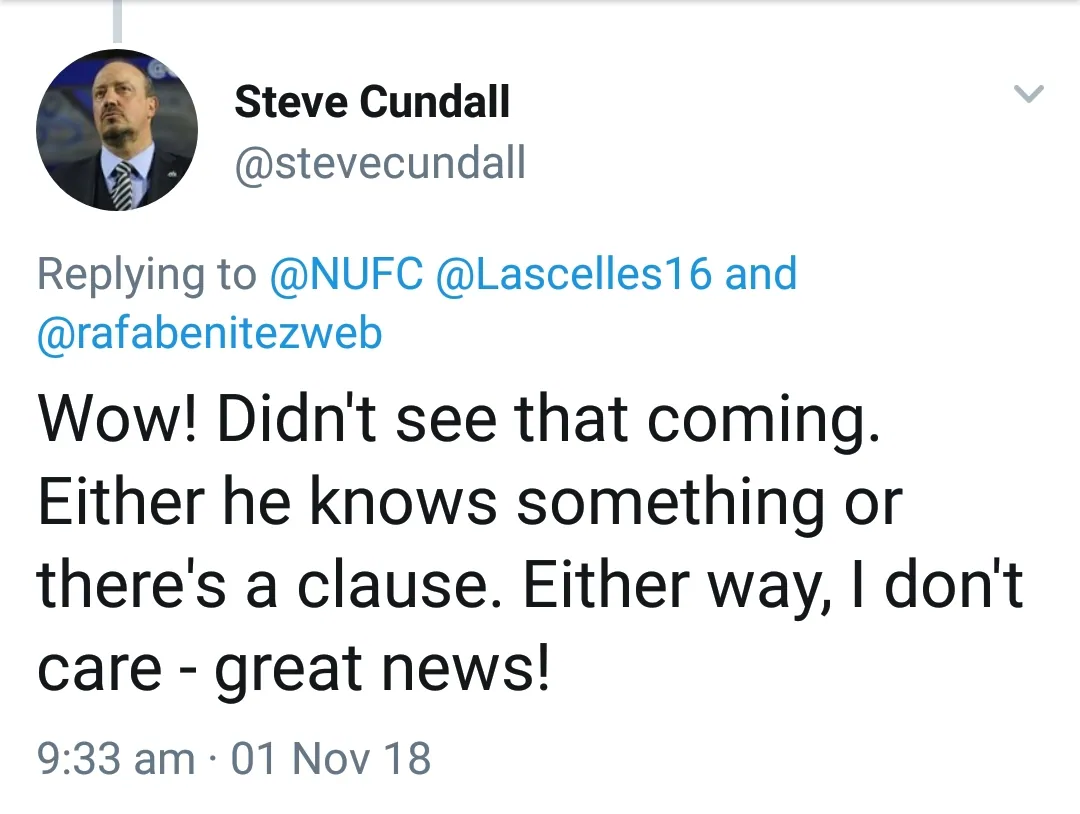Open the @stevecundall handle
The height and width of the screenshot is (814, 1080).
(379, 163)
